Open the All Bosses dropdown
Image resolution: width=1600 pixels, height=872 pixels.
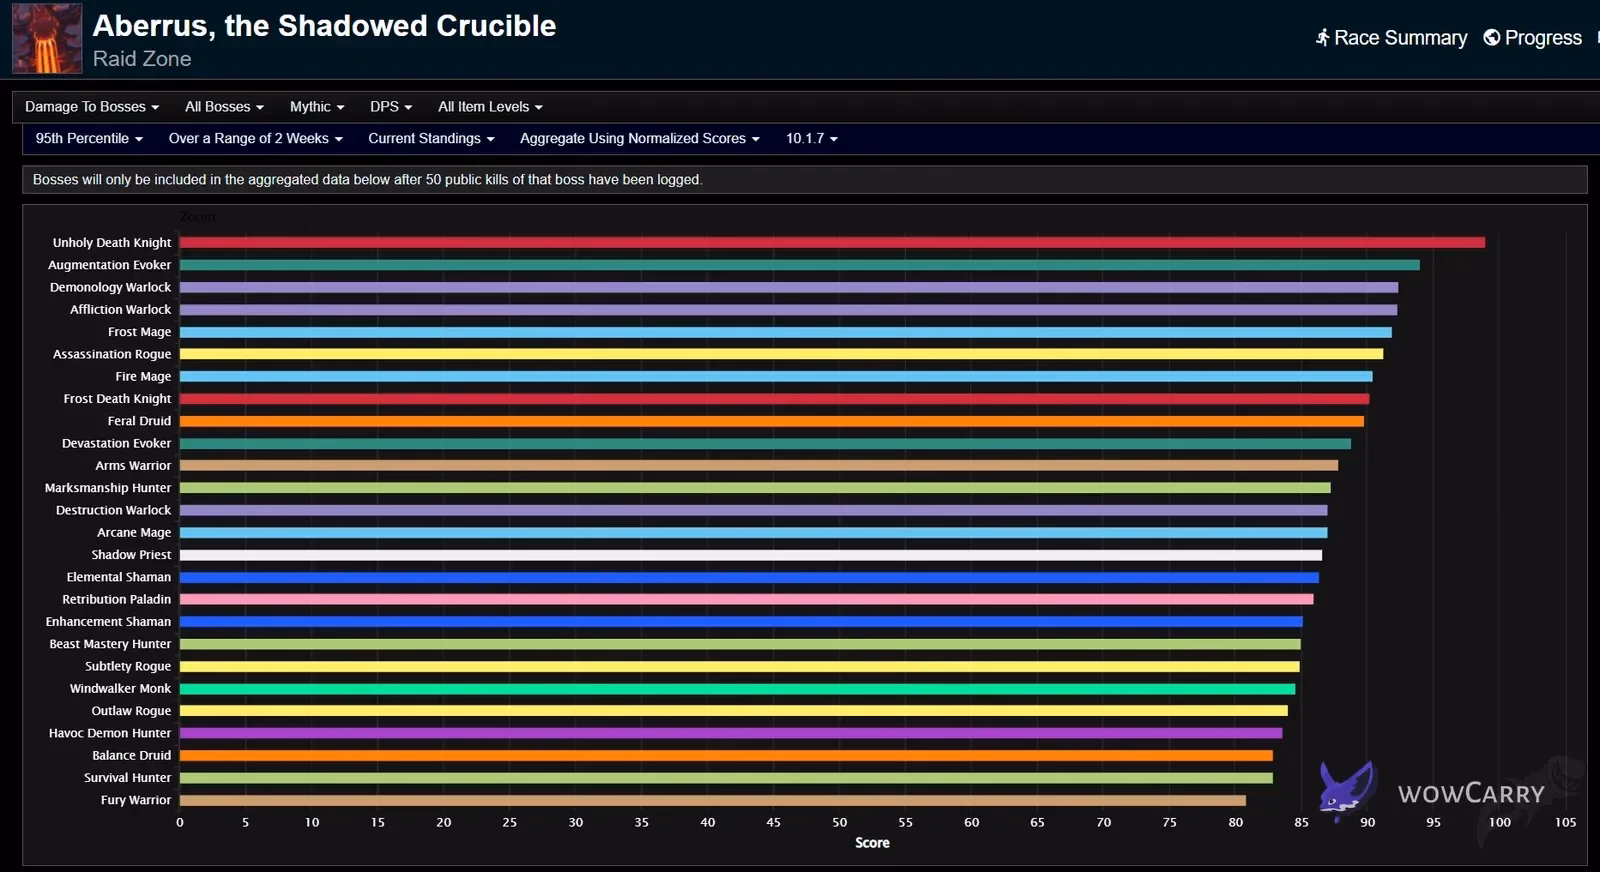(x=224, y=107)
